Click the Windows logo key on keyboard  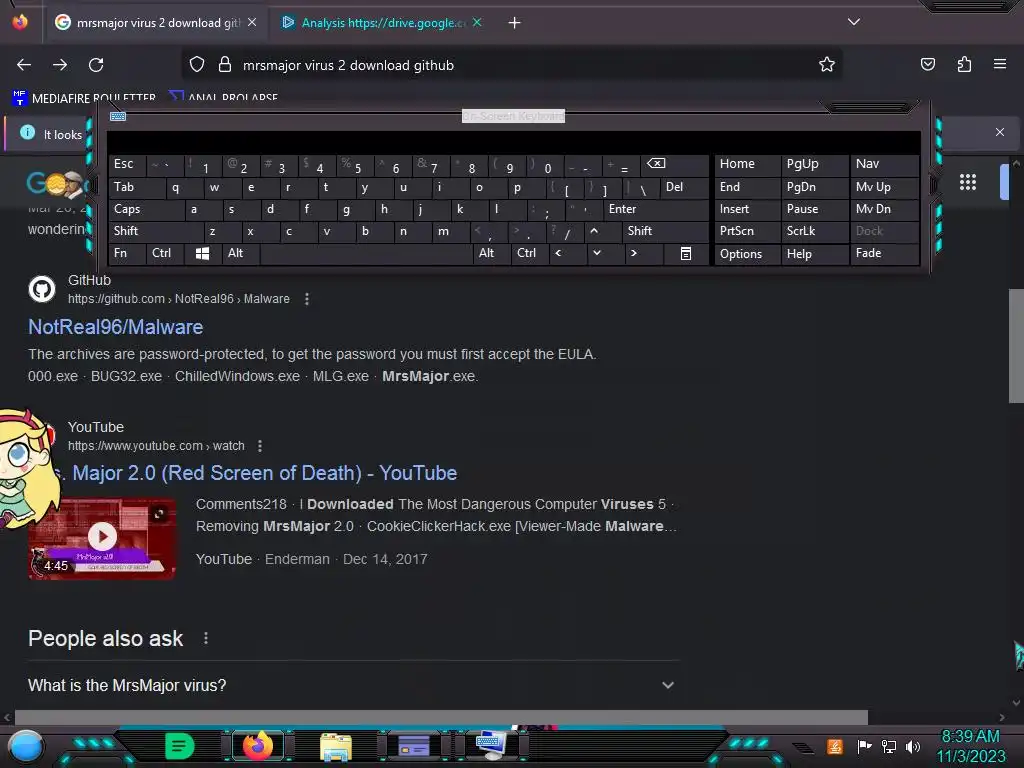coord(202,253)
